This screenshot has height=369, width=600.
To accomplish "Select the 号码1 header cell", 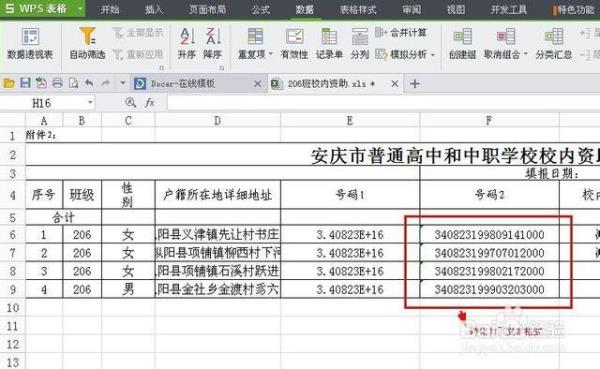I will (x=350, y=195).
